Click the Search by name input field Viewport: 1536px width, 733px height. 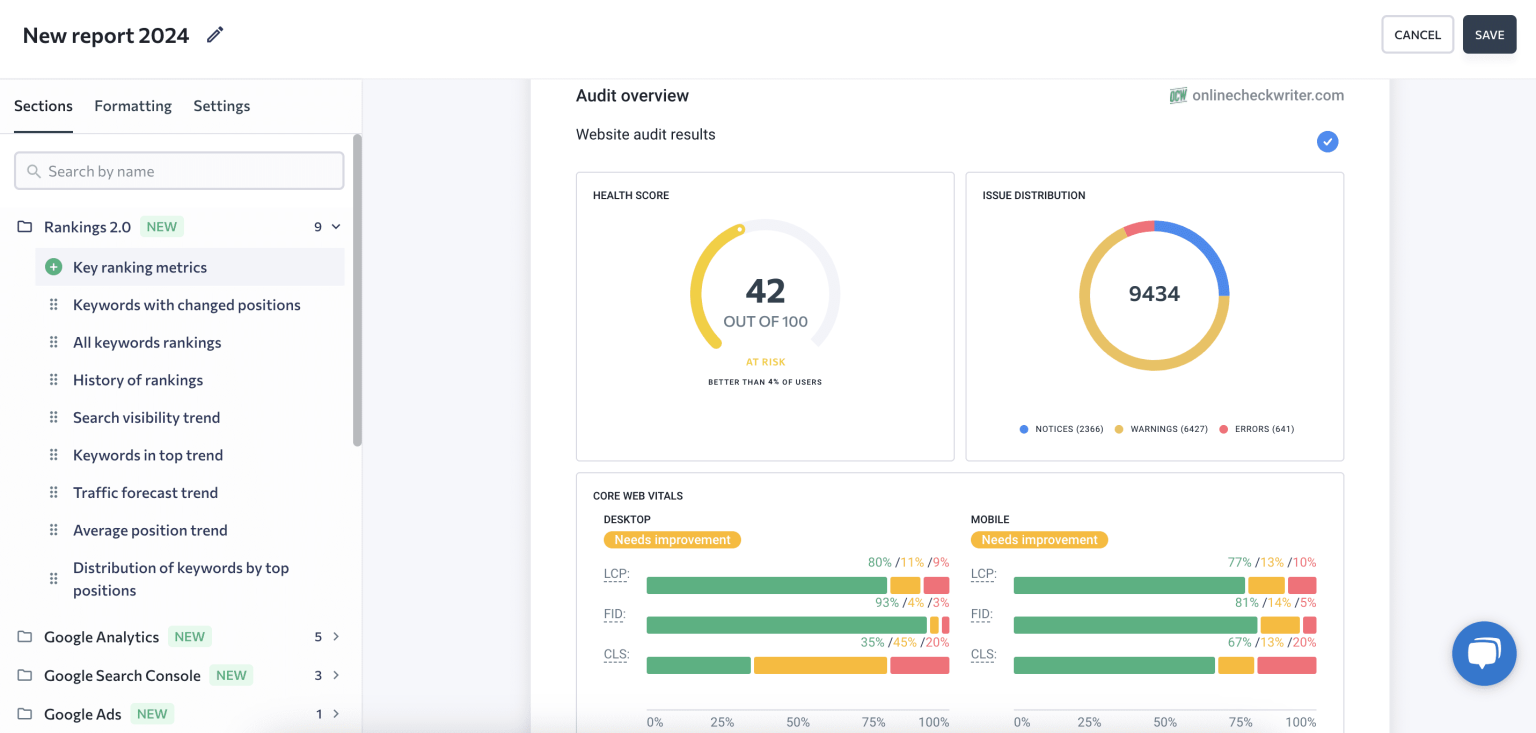(x=179, y=170)
